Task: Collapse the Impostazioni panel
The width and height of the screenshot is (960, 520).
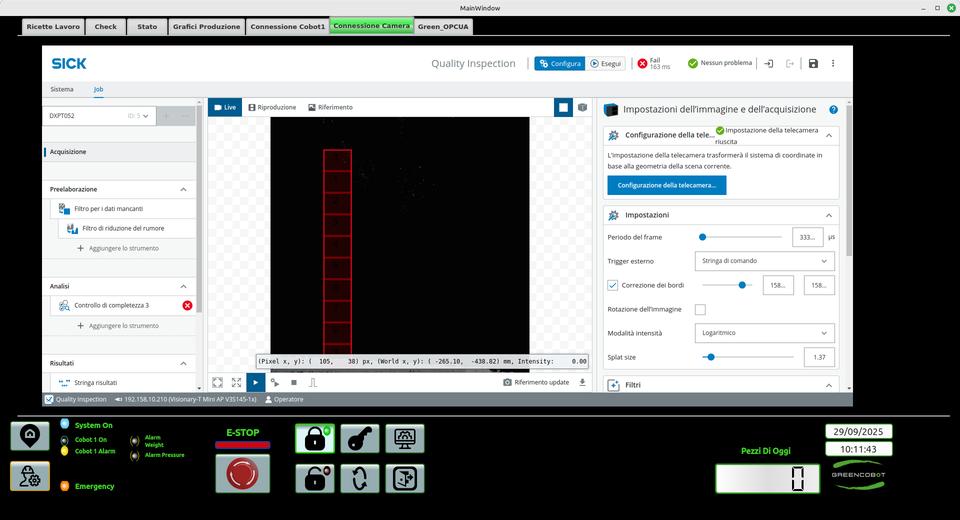Action: (829, 216)
